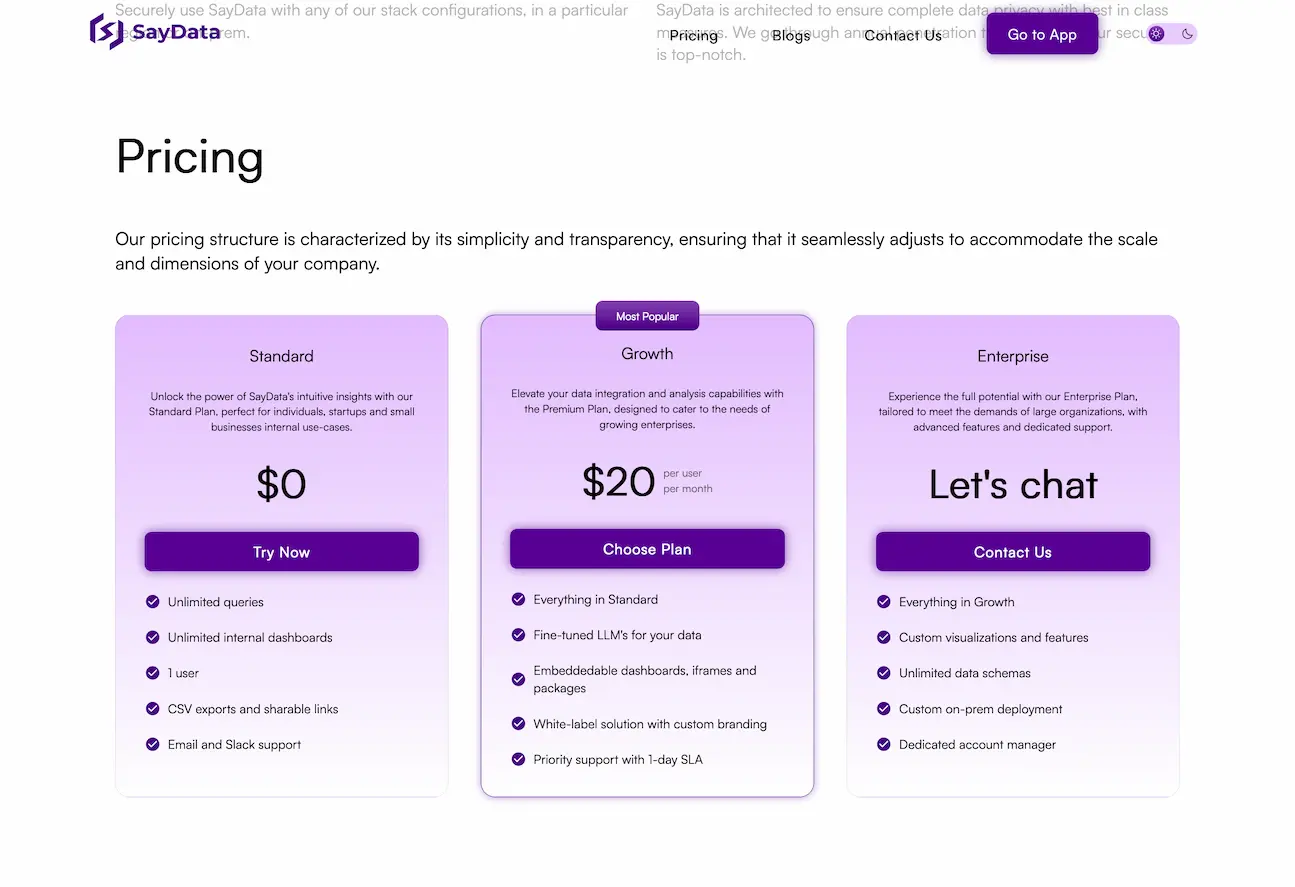The height and width of the screenshot is (887, 1295).
Task: Choose the Growth plan button
Action: [647, 549]
